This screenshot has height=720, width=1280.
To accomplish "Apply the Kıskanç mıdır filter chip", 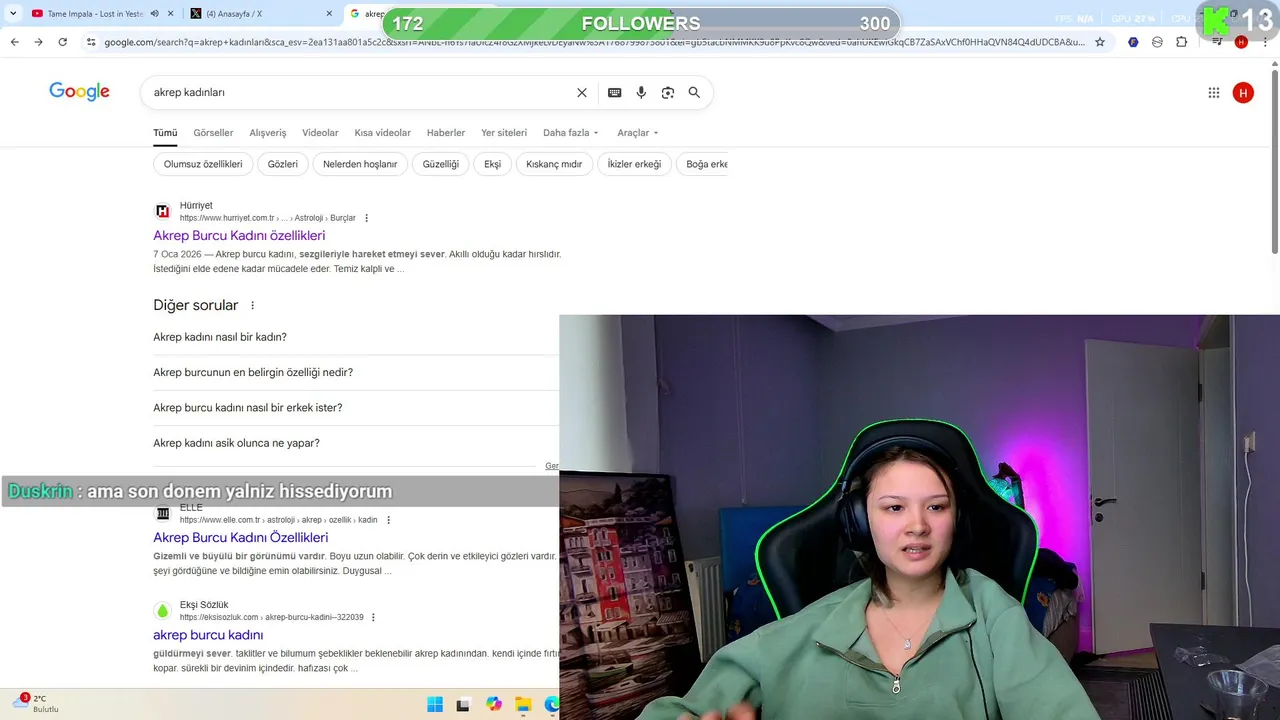I will click(554, 164).
